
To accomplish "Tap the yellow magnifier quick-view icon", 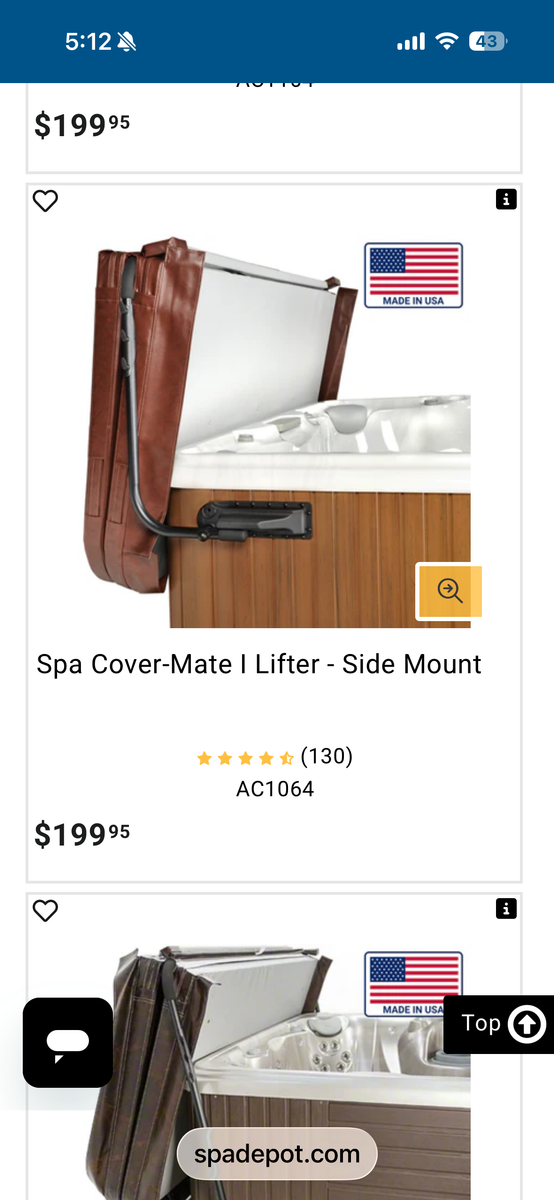I will click(x=450, y=591).
